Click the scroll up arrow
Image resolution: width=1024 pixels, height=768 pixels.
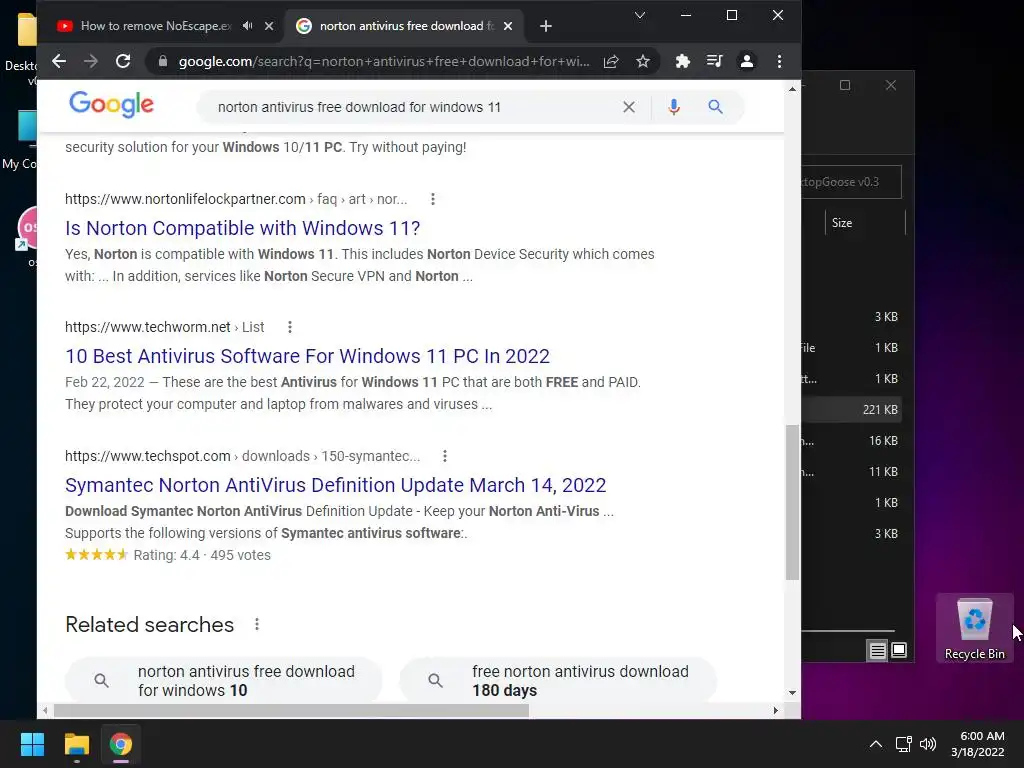pos(792,89)
